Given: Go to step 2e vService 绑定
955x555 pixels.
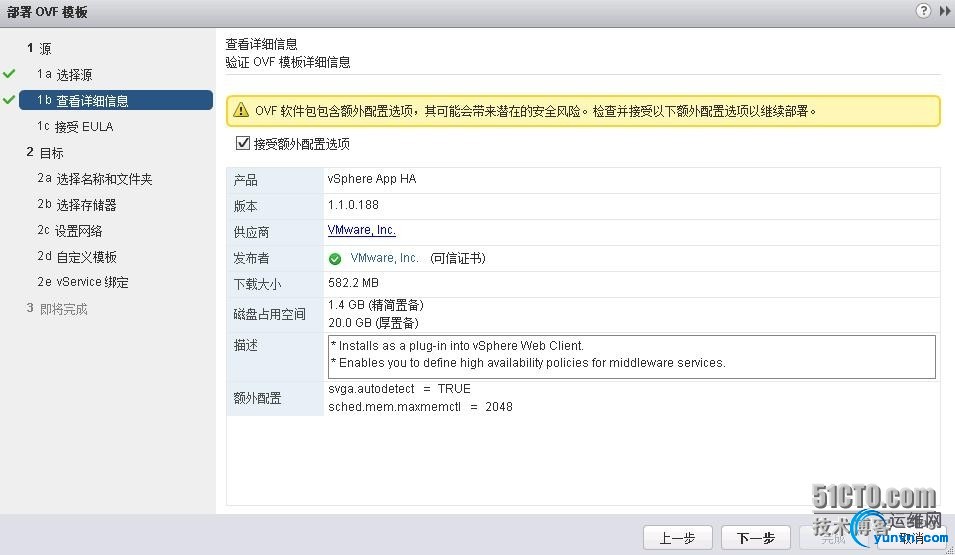Looking at the screenshot, I should click(x=83, y=282).
